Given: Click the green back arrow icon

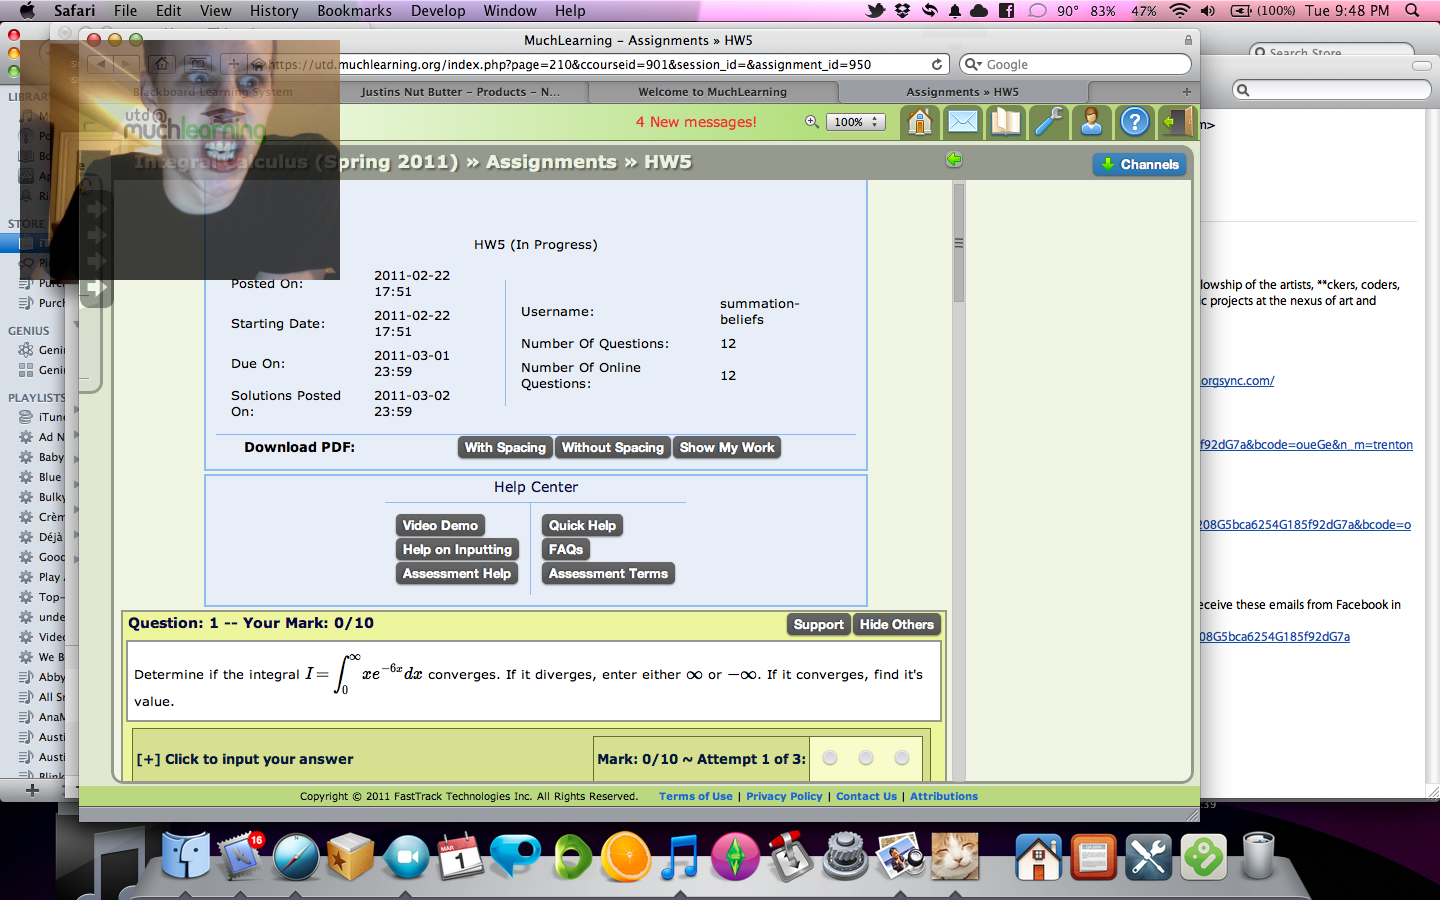Looking at the screenshot, I should tap(954, 160).
